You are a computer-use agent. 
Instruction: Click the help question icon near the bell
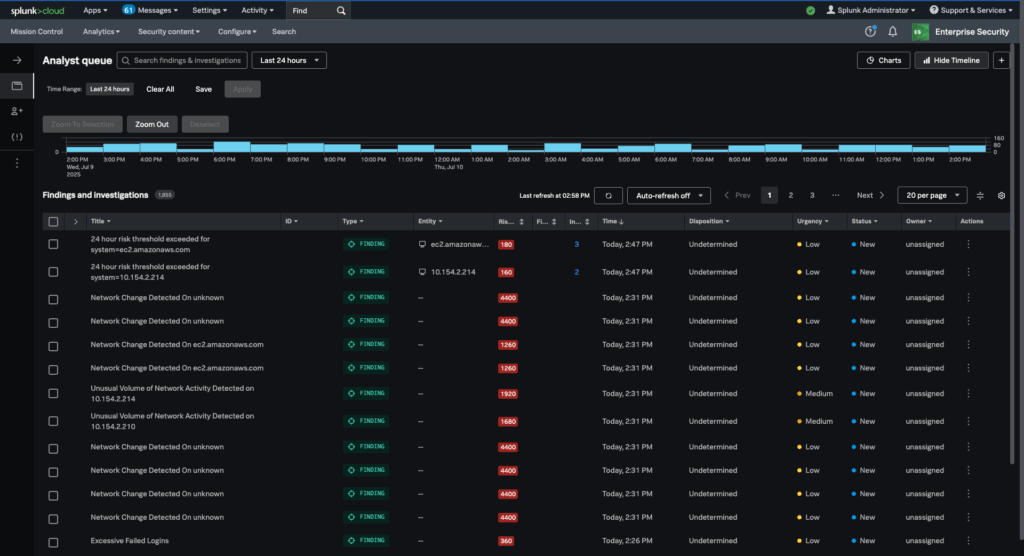click(x=871, y=31)
